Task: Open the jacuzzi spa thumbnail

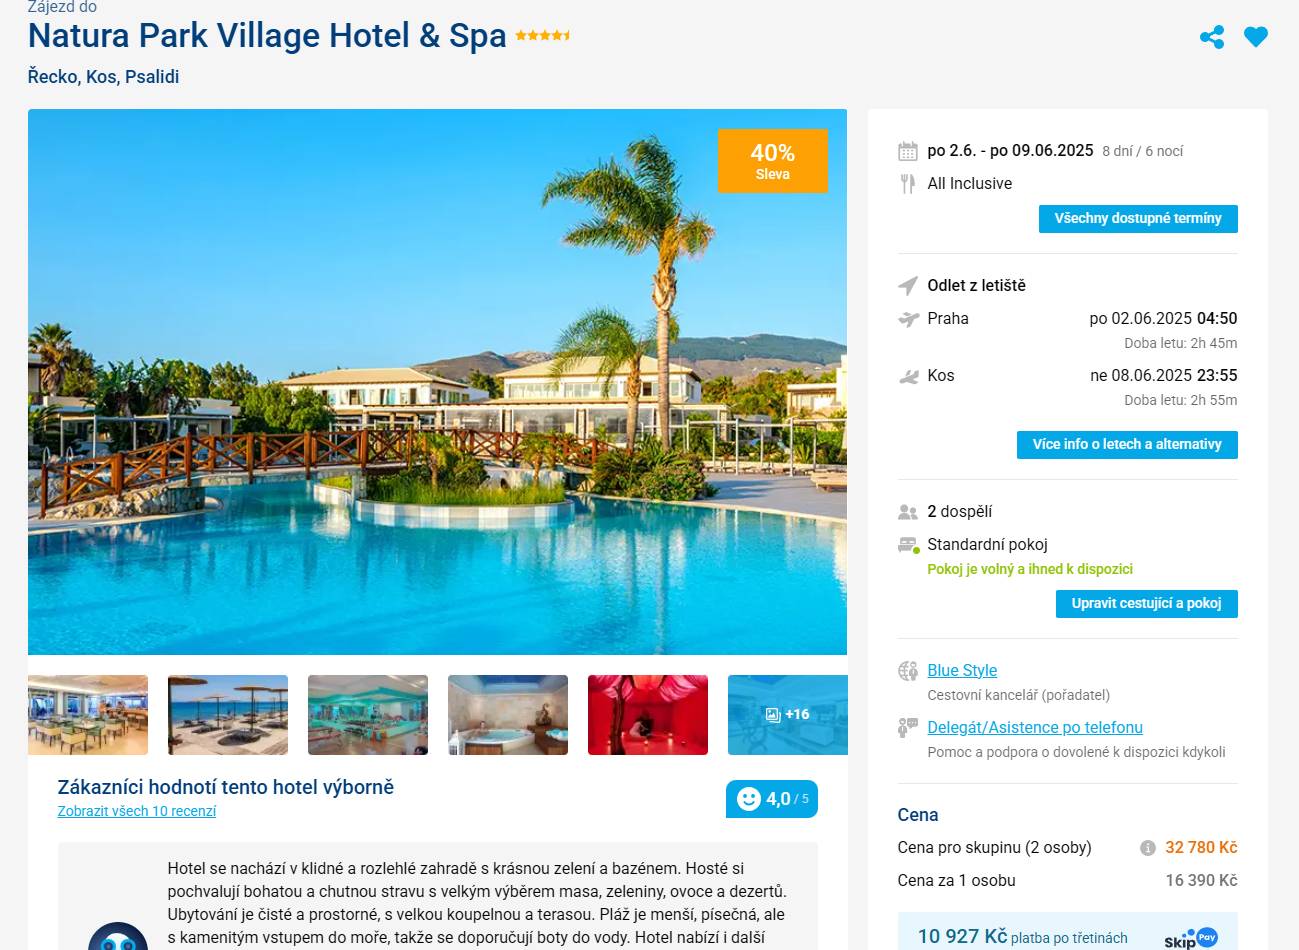Action: [508, 715]
